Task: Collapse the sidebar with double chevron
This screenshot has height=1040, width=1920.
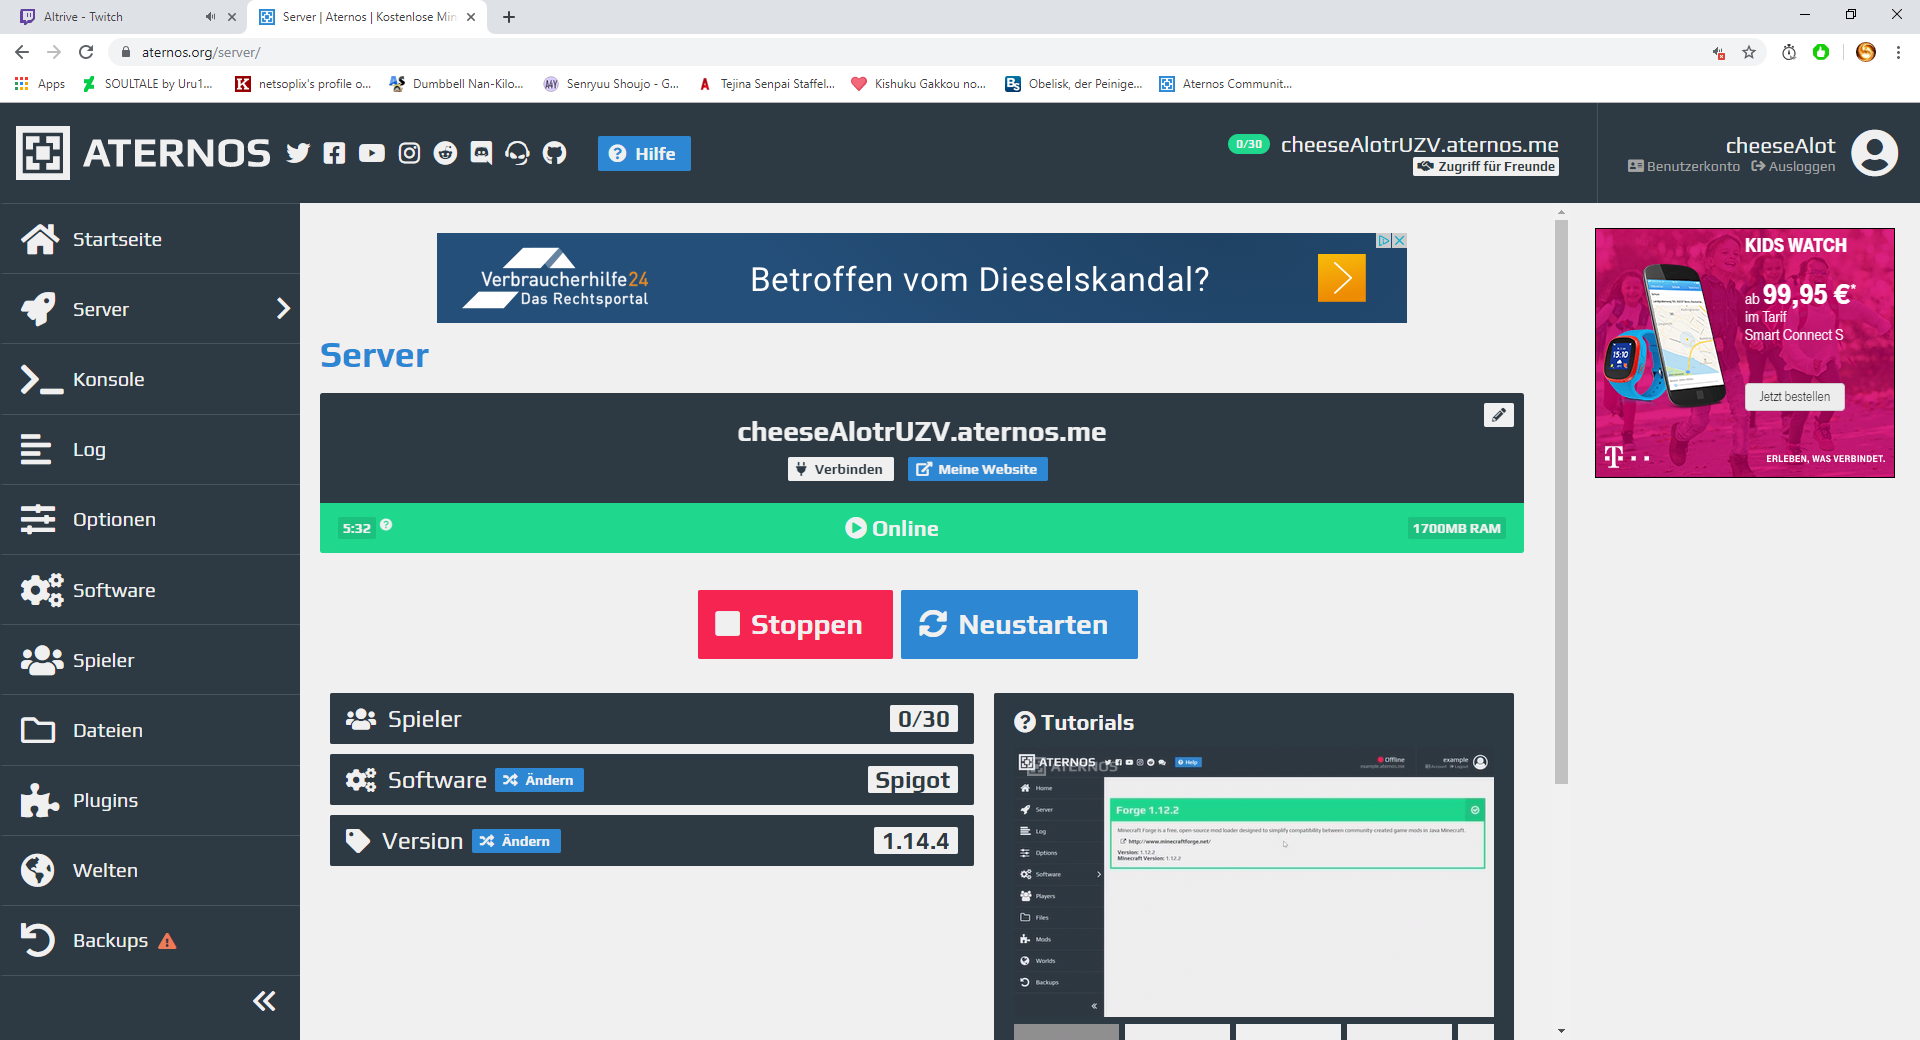Action: point(264,1001)
